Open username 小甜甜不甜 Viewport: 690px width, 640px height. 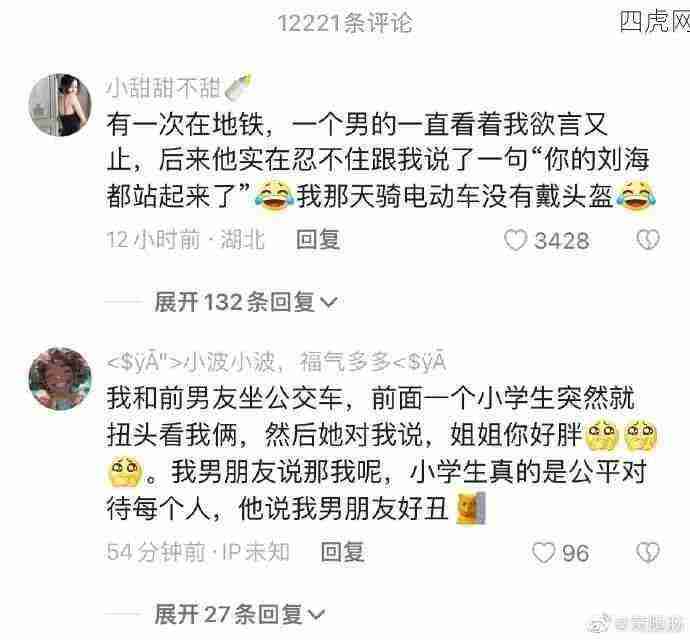(x=163, y=88)
